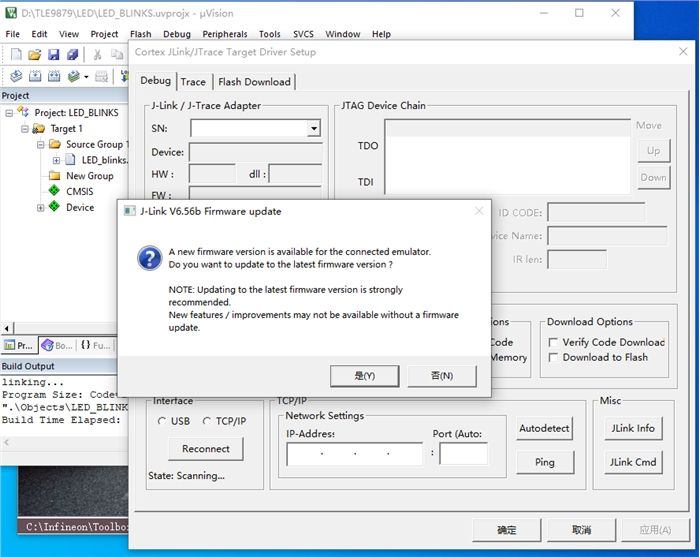Click the Open file folder icon
Screen dimensions: 700x557
[x=34, y=54]
